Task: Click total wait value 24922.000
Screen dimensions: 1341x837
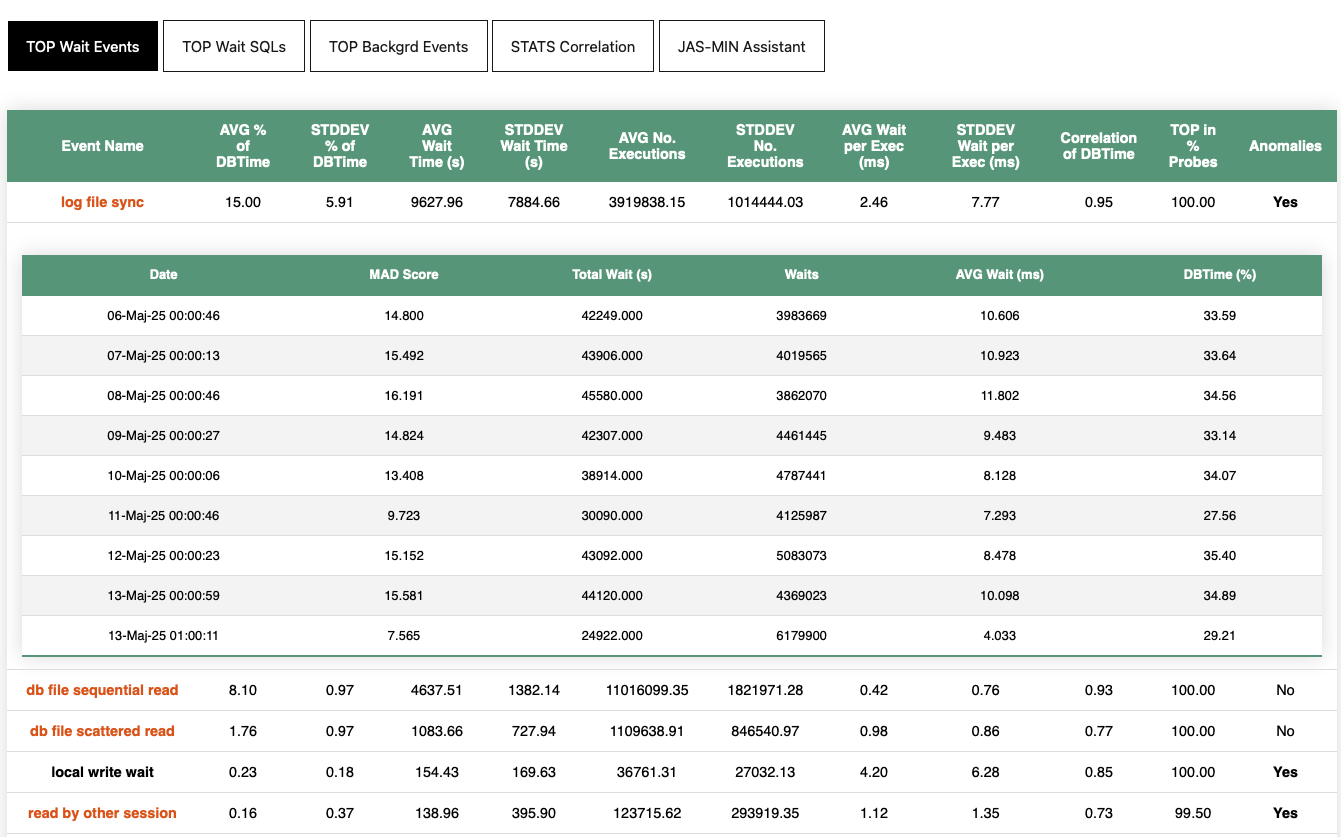Action: coord(612,636)
